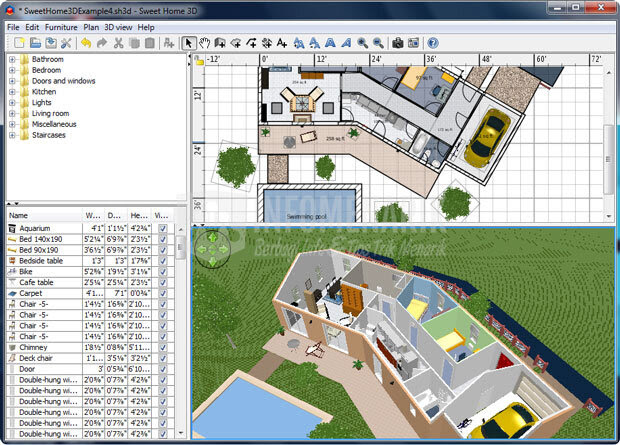The image size is (620, 445).
Task: Hide the Chimney via its checkbox
Action: tap(163, 347)
